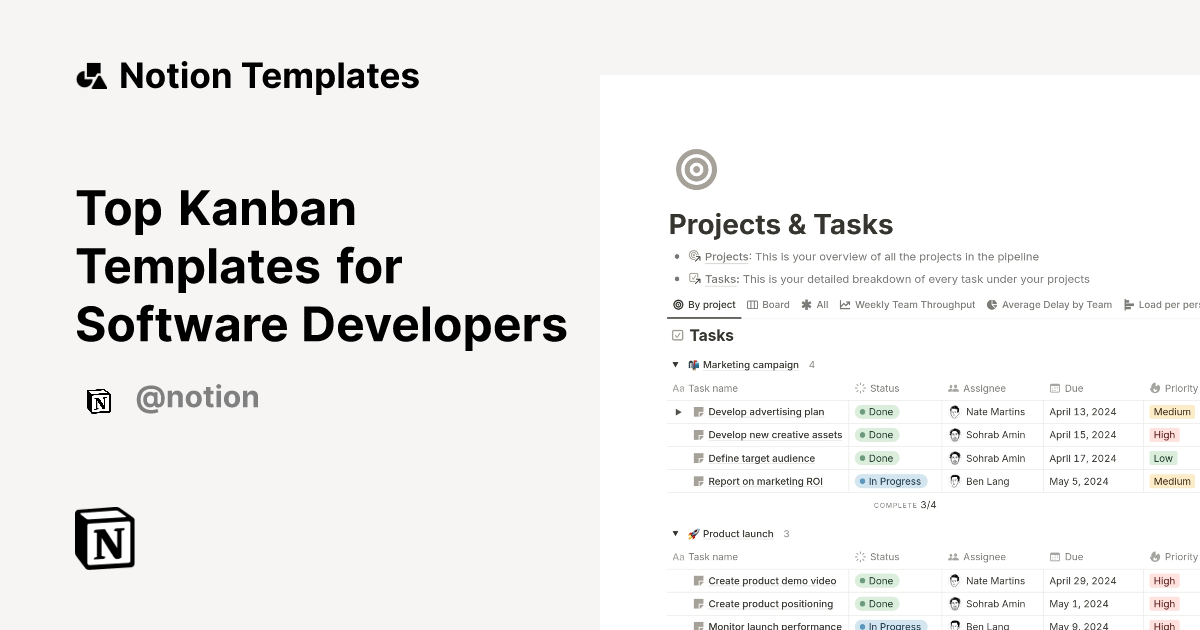The height and width of the screenshot is (630, 1200).
Task: Click the By project target view icon
Action: (678, 304)
